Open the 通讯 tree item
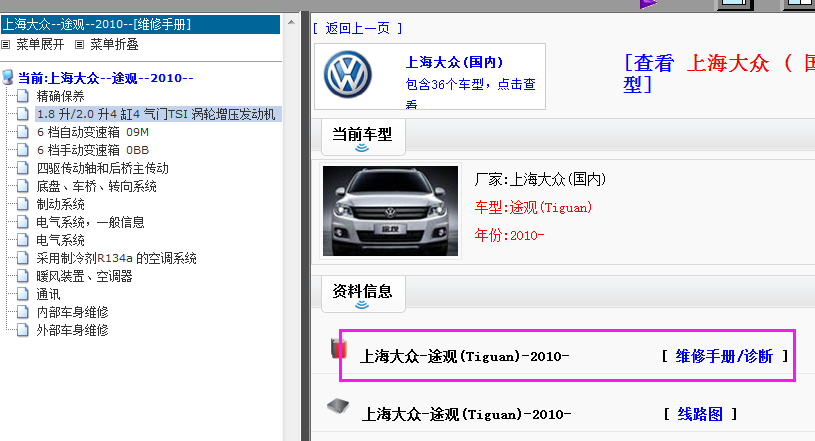Screen dimensions: 815x441 click(x=48, y=294)
